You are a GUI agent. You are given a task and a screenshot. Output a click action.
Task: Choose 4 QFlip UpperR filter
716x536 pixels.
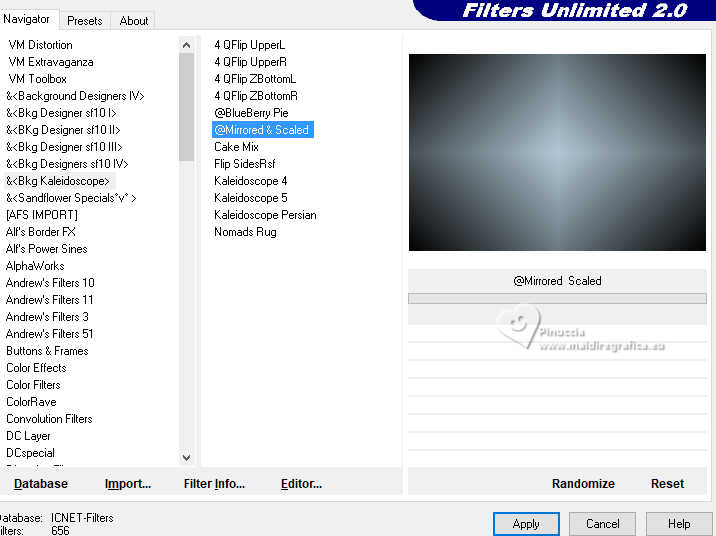coord(251,62)
